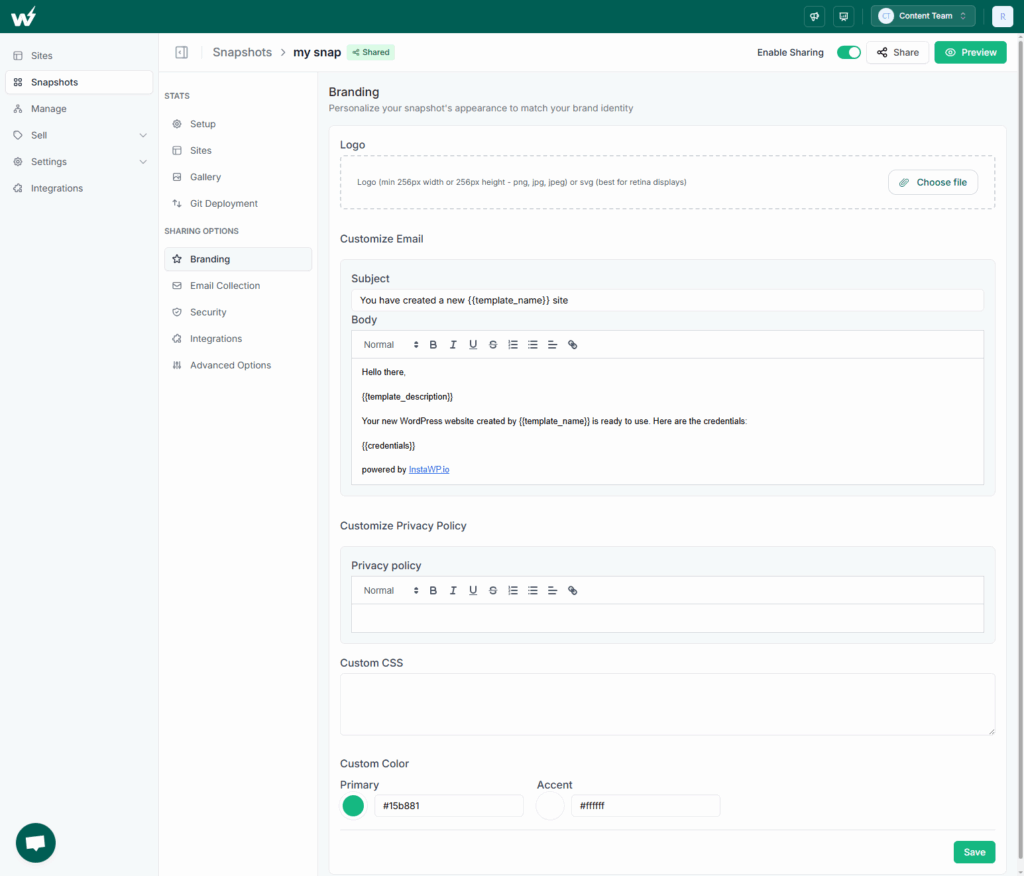The height and width of the screenshot is (876, 1024).
Task: Expand the Sell menu chevron
Action: pos(143,135)
